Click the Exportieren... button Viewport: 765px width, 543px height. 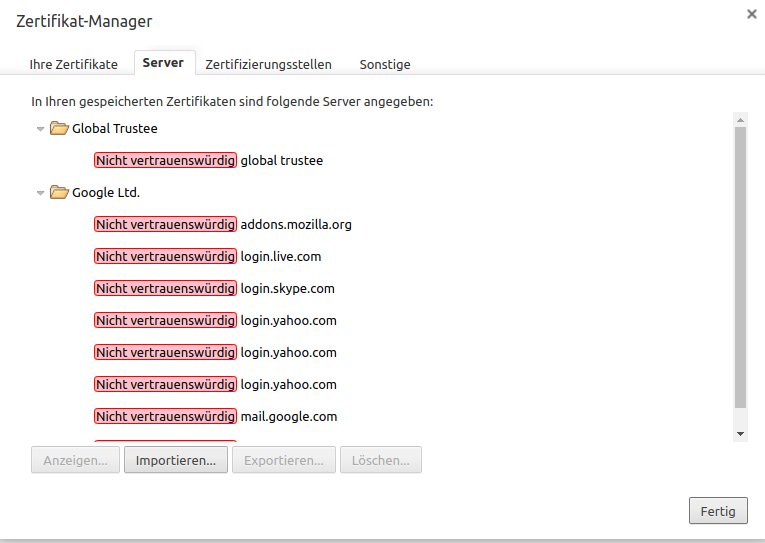point(284,460)
